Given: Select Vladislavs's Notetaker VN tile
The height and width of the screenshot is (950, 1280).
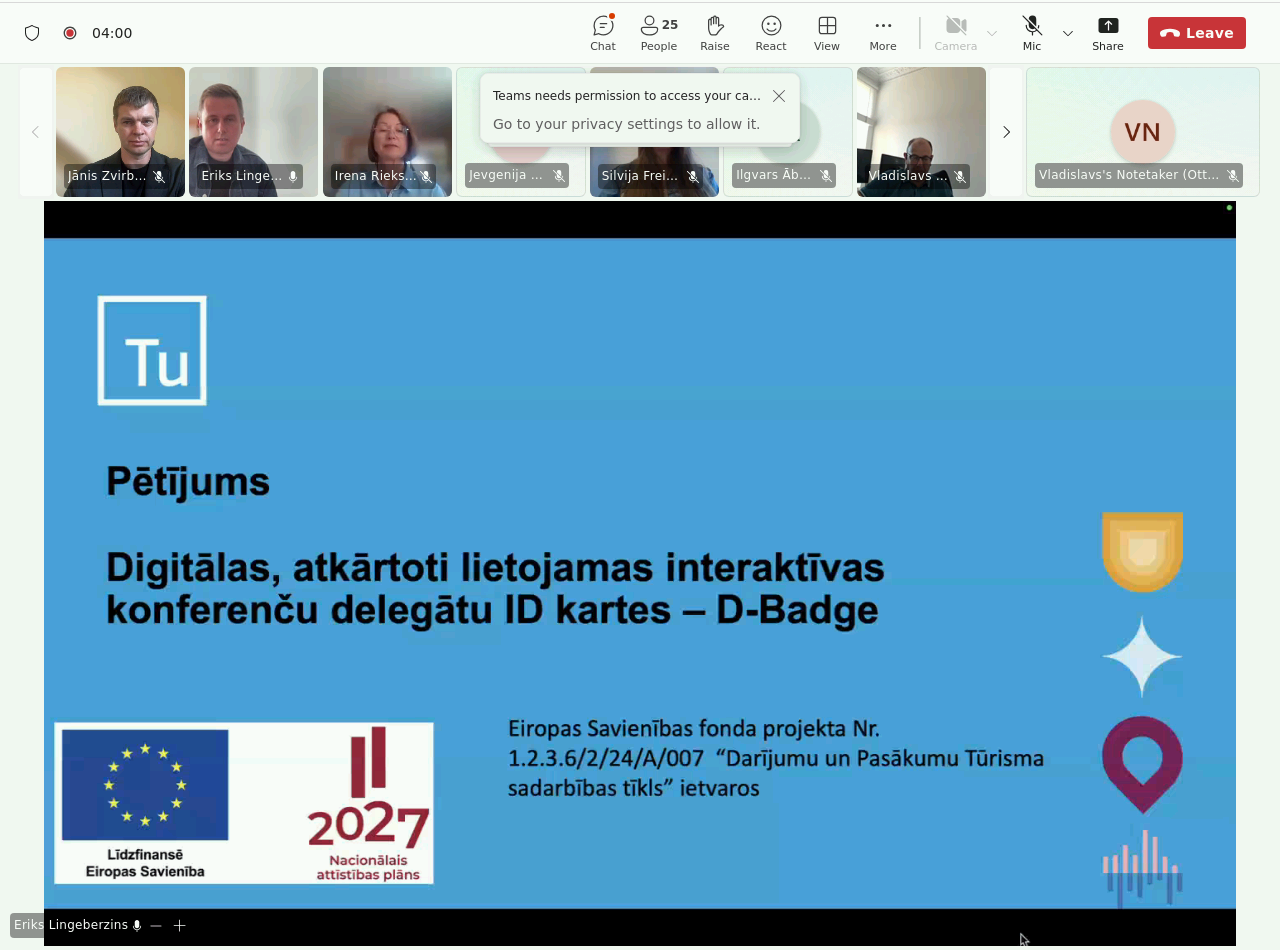Looking at the screenshot, I should tap(1143, 132).
